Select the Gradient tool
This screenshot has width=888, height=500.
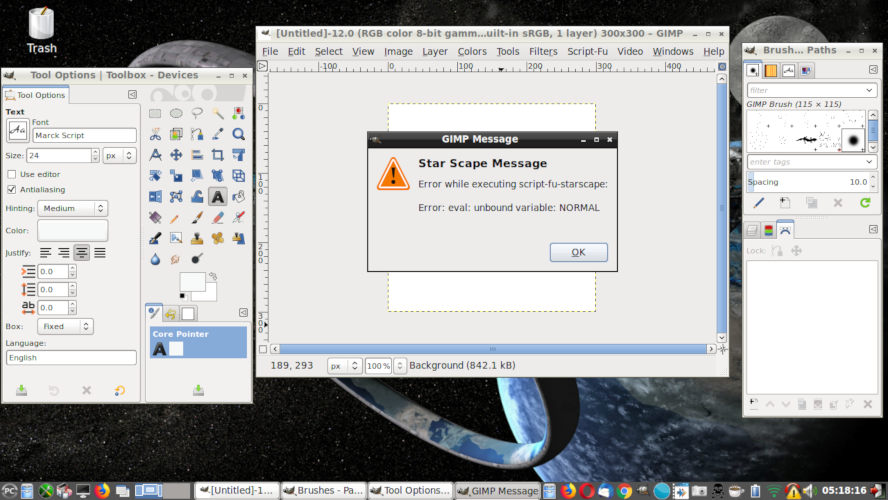[155, 217]
